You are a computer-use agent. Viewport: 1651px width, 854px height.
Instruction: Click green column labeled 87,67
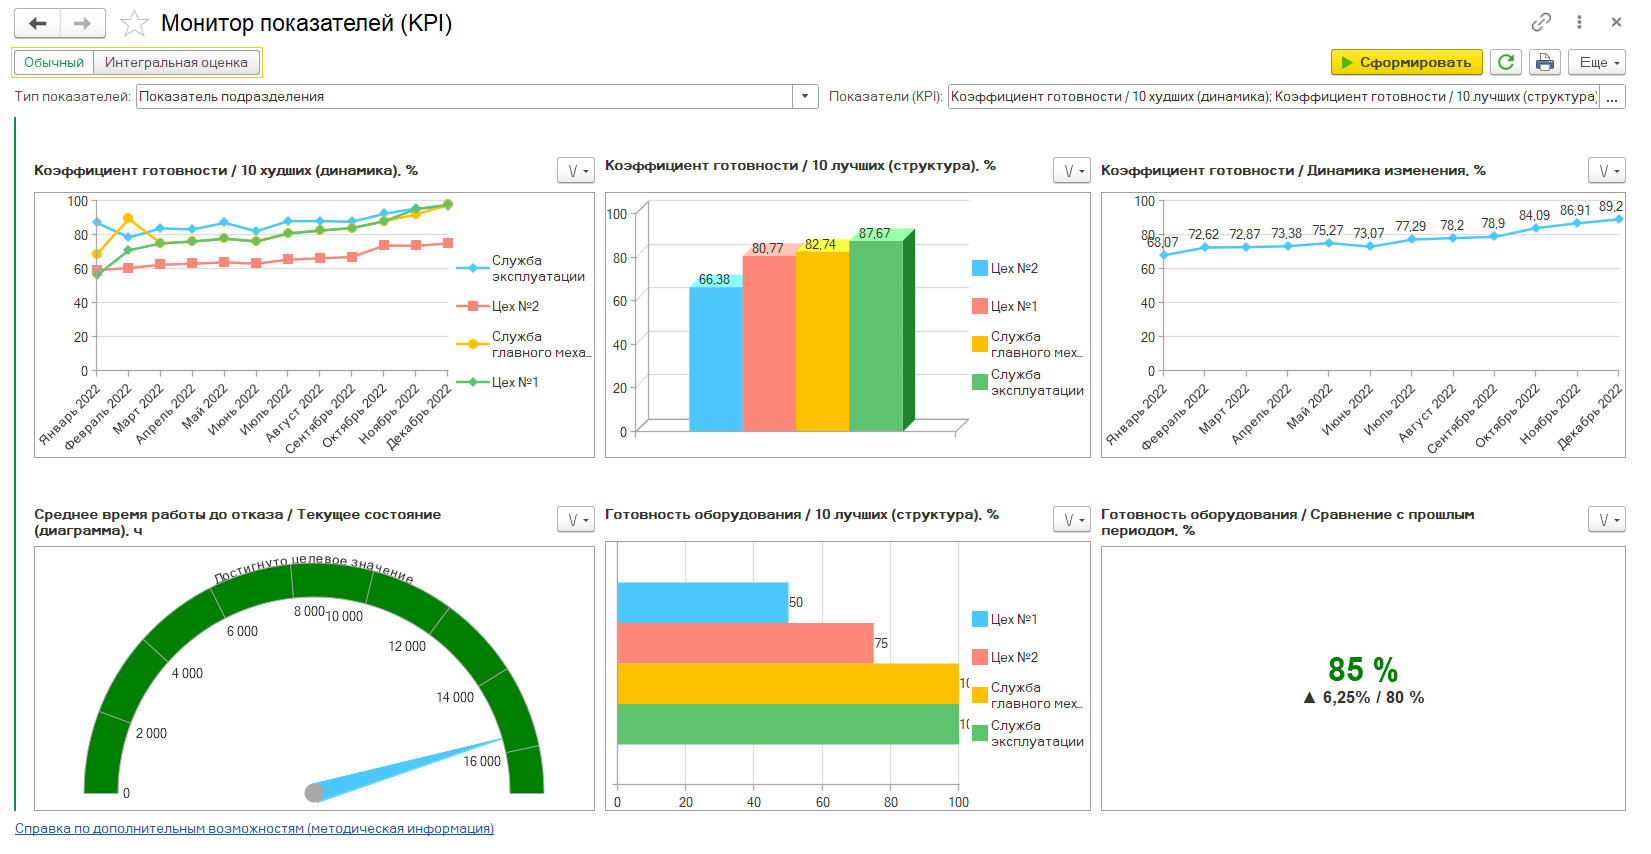point(876,336)
